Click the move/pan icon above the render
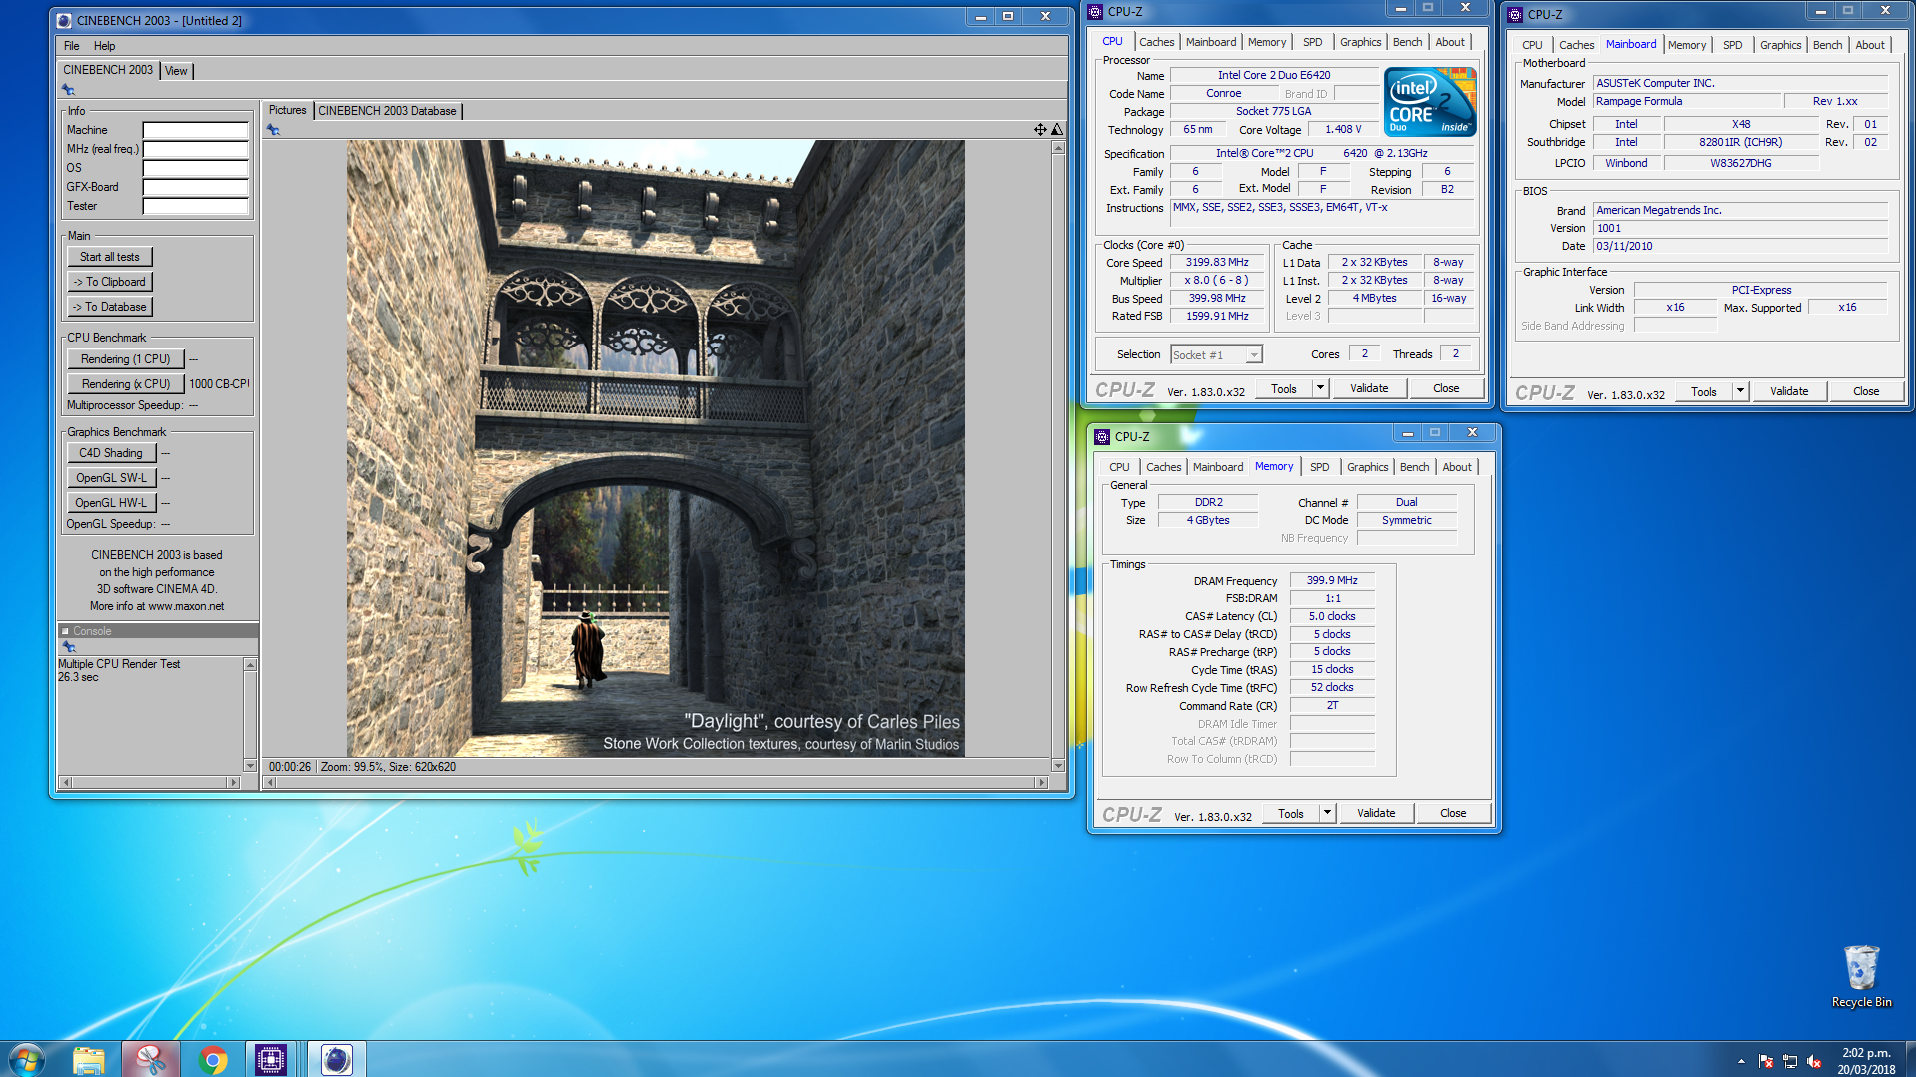 1040,129
